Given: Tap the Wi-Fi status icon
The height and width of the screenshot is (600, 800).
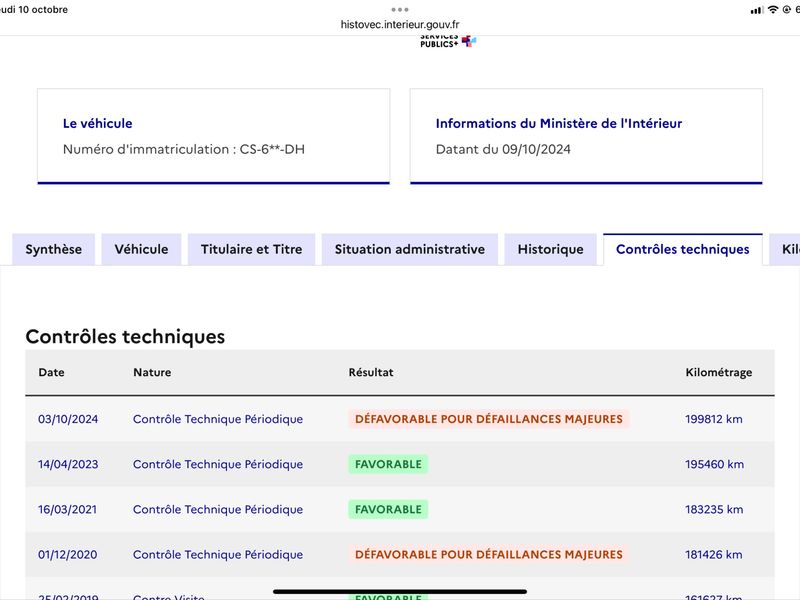Looking at the screenshot, I should pos(773,10).
